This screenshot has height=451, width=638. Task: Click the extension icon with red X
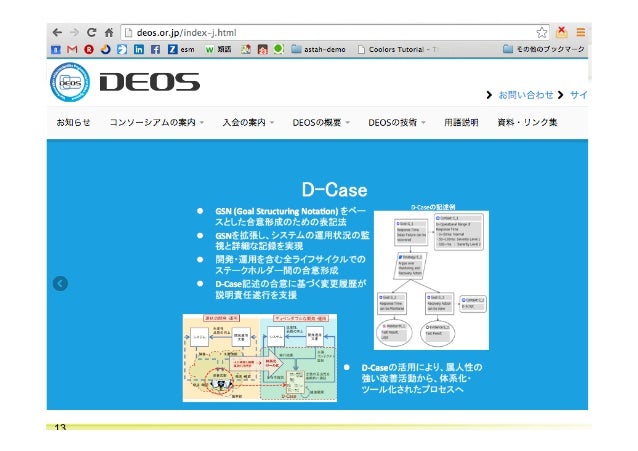pos(562,32)
